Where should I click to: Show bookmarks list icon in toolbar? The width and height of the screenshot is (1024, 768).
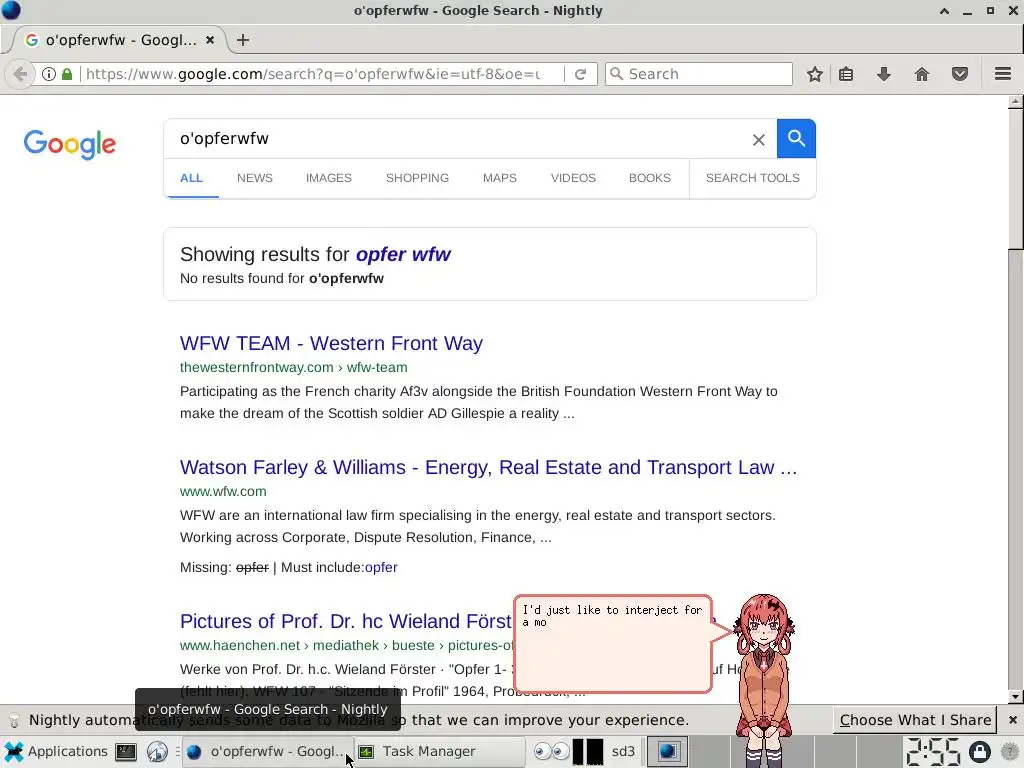[846, 74]
